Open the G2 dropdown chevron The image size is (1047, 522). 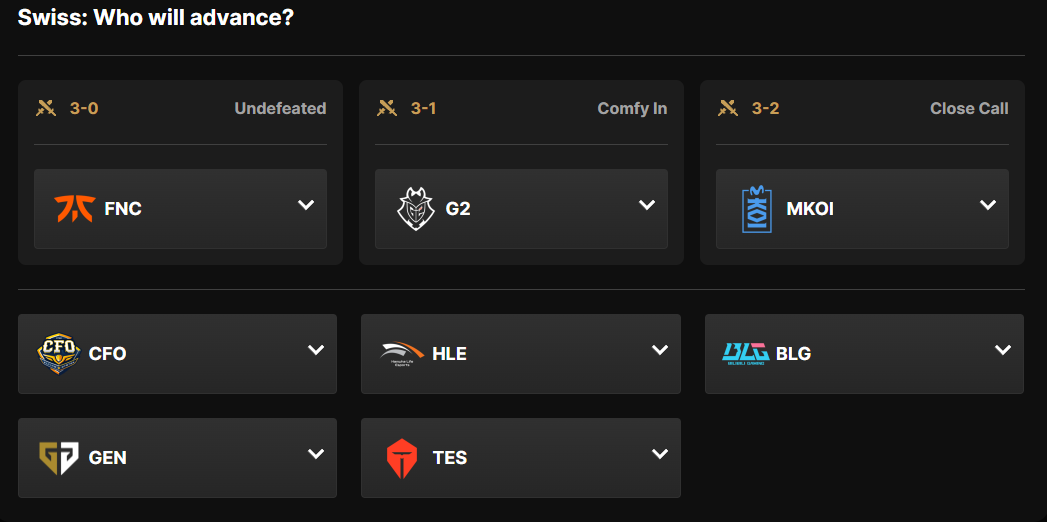click(x=647, y=205)
